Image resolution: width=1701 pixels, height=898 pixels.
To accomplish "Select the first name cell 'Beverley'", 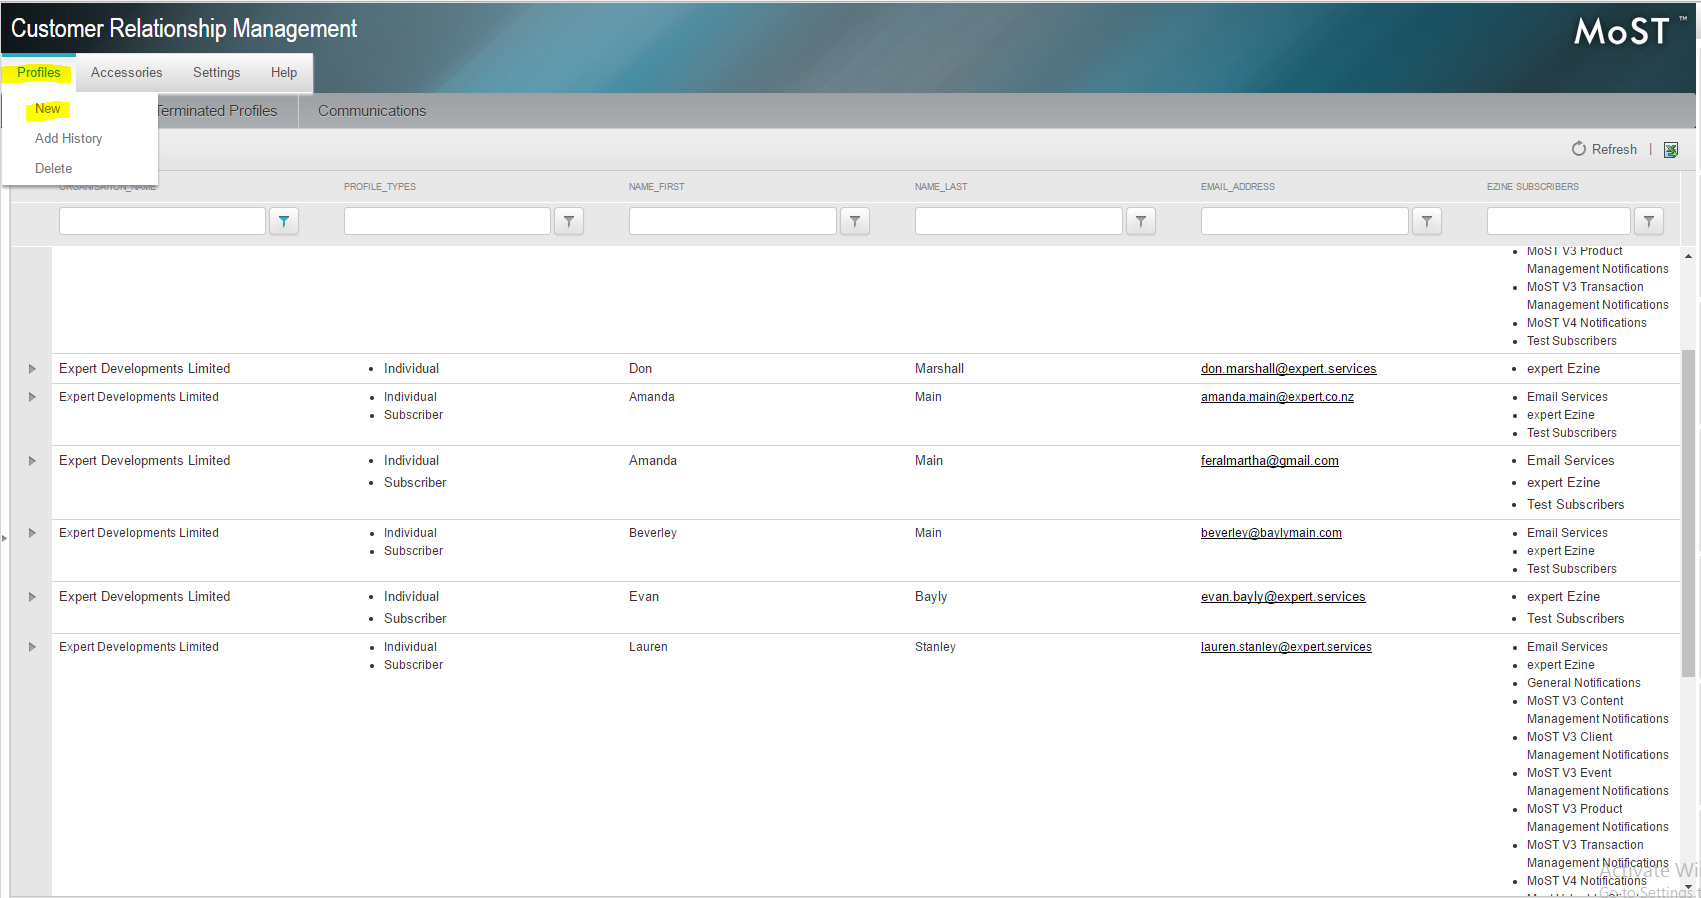I will pyautogui.click(x=653, y=533).
